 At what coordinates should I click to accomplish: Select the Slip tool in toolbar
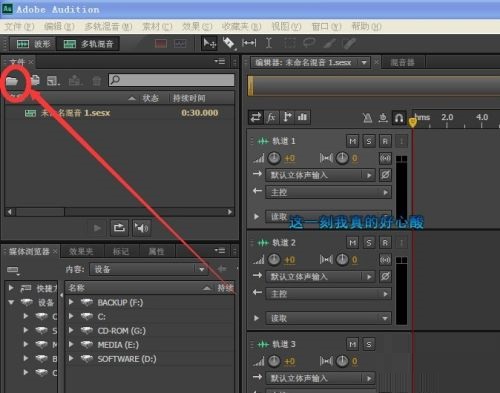(x=249, y=43)
